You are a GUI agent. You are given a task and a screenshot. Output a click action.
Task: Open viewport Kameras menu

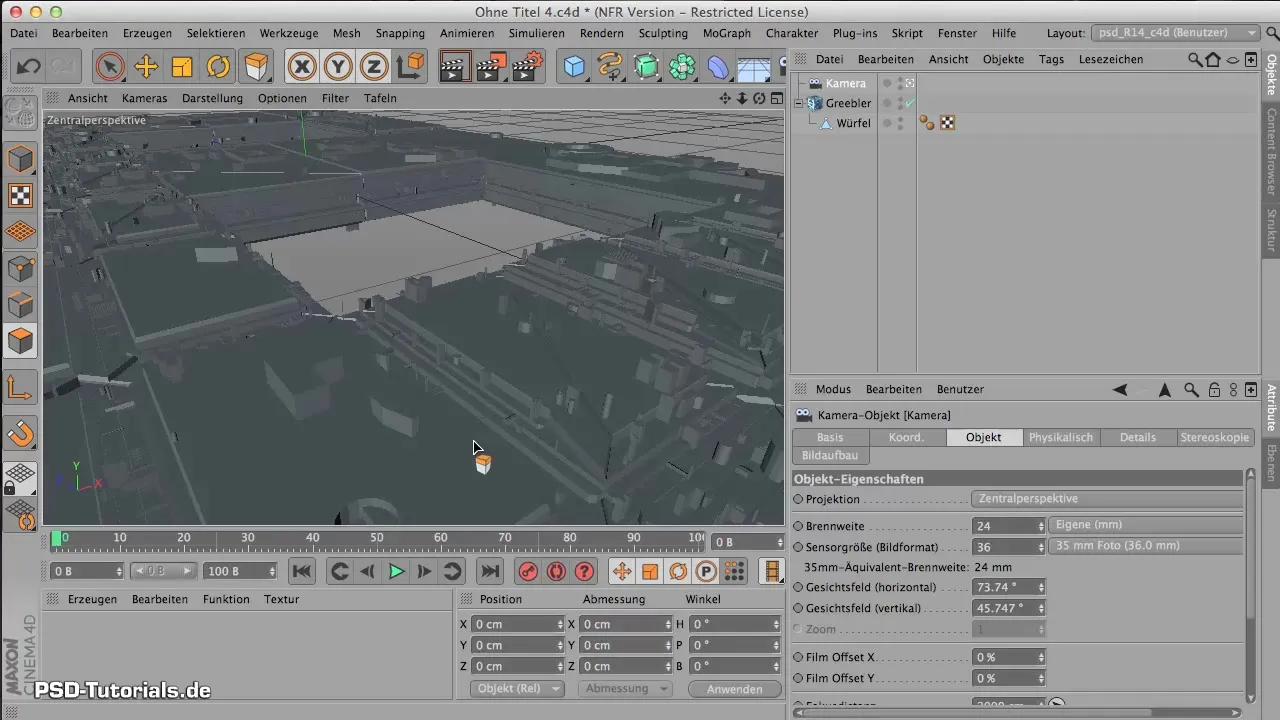coord(145,98)
